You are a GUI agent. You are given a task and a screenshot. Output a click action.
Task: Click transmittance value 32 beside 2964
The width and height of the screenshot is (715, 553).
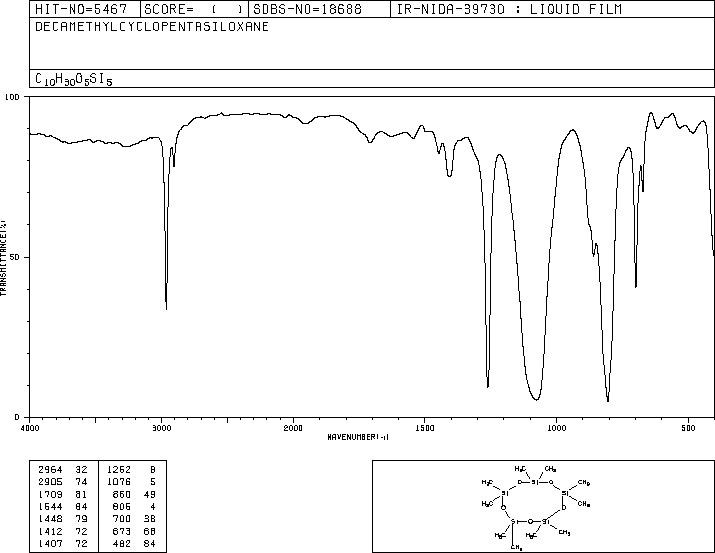[x=81, y=469]
